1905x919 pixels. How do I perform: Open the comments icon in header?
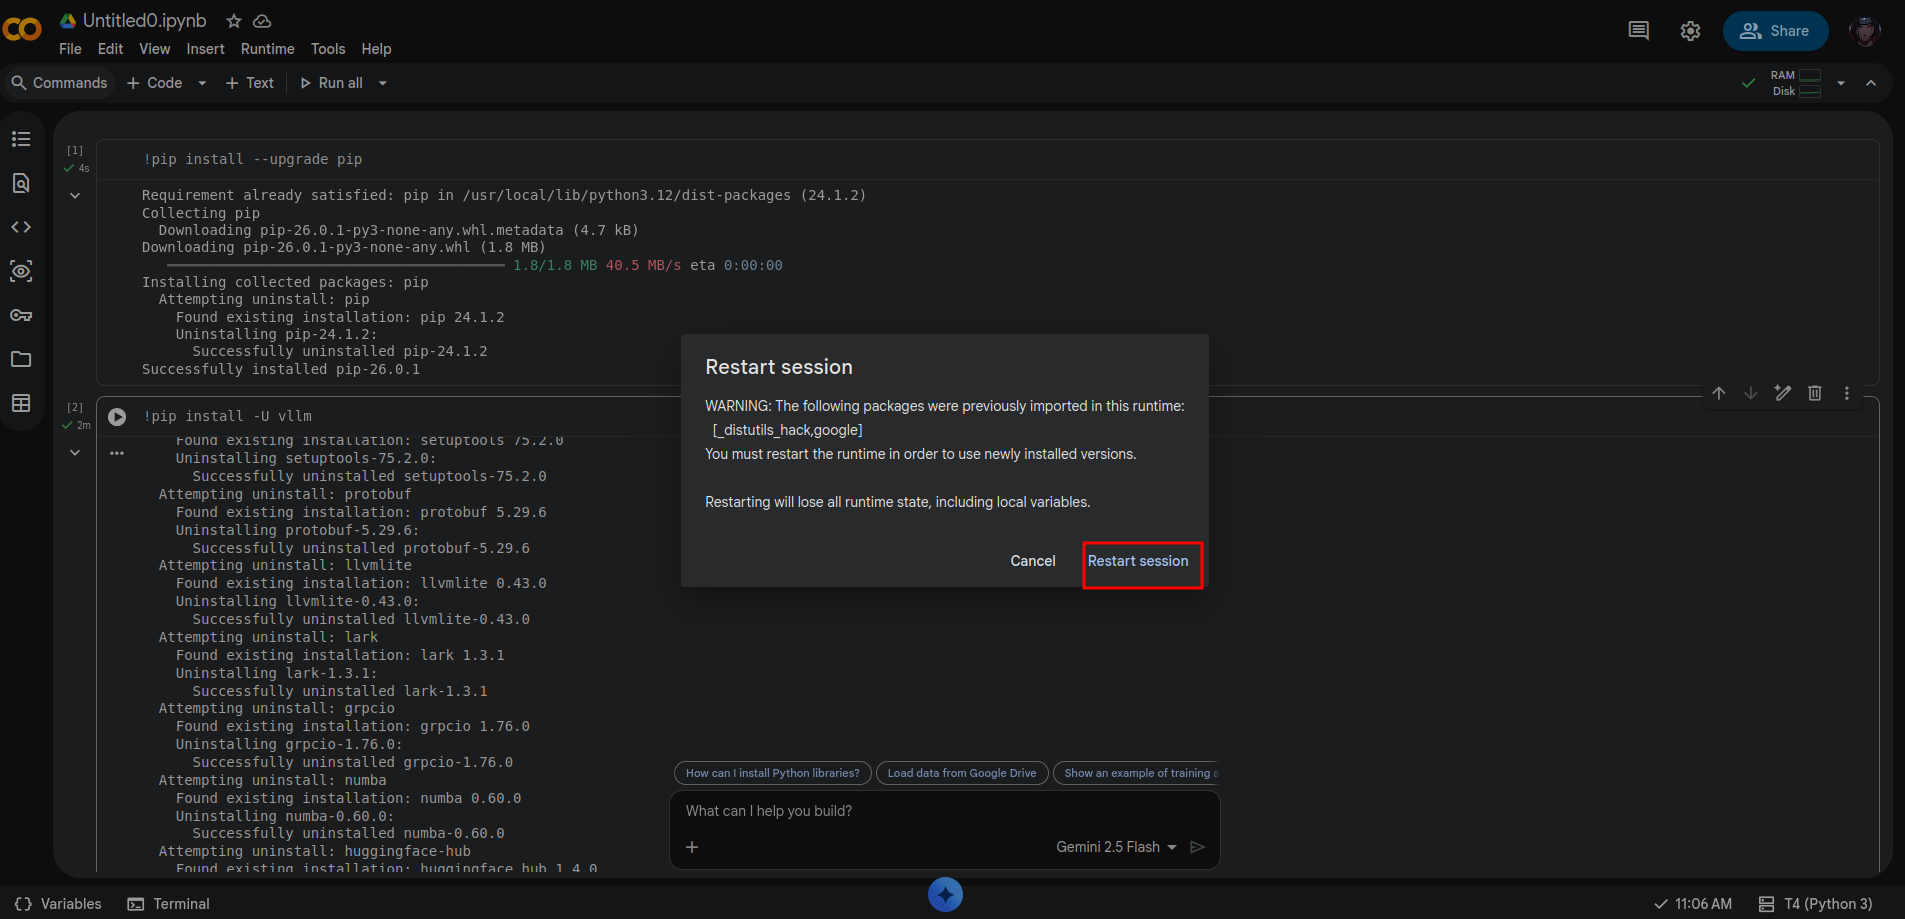pos(1638,31)
